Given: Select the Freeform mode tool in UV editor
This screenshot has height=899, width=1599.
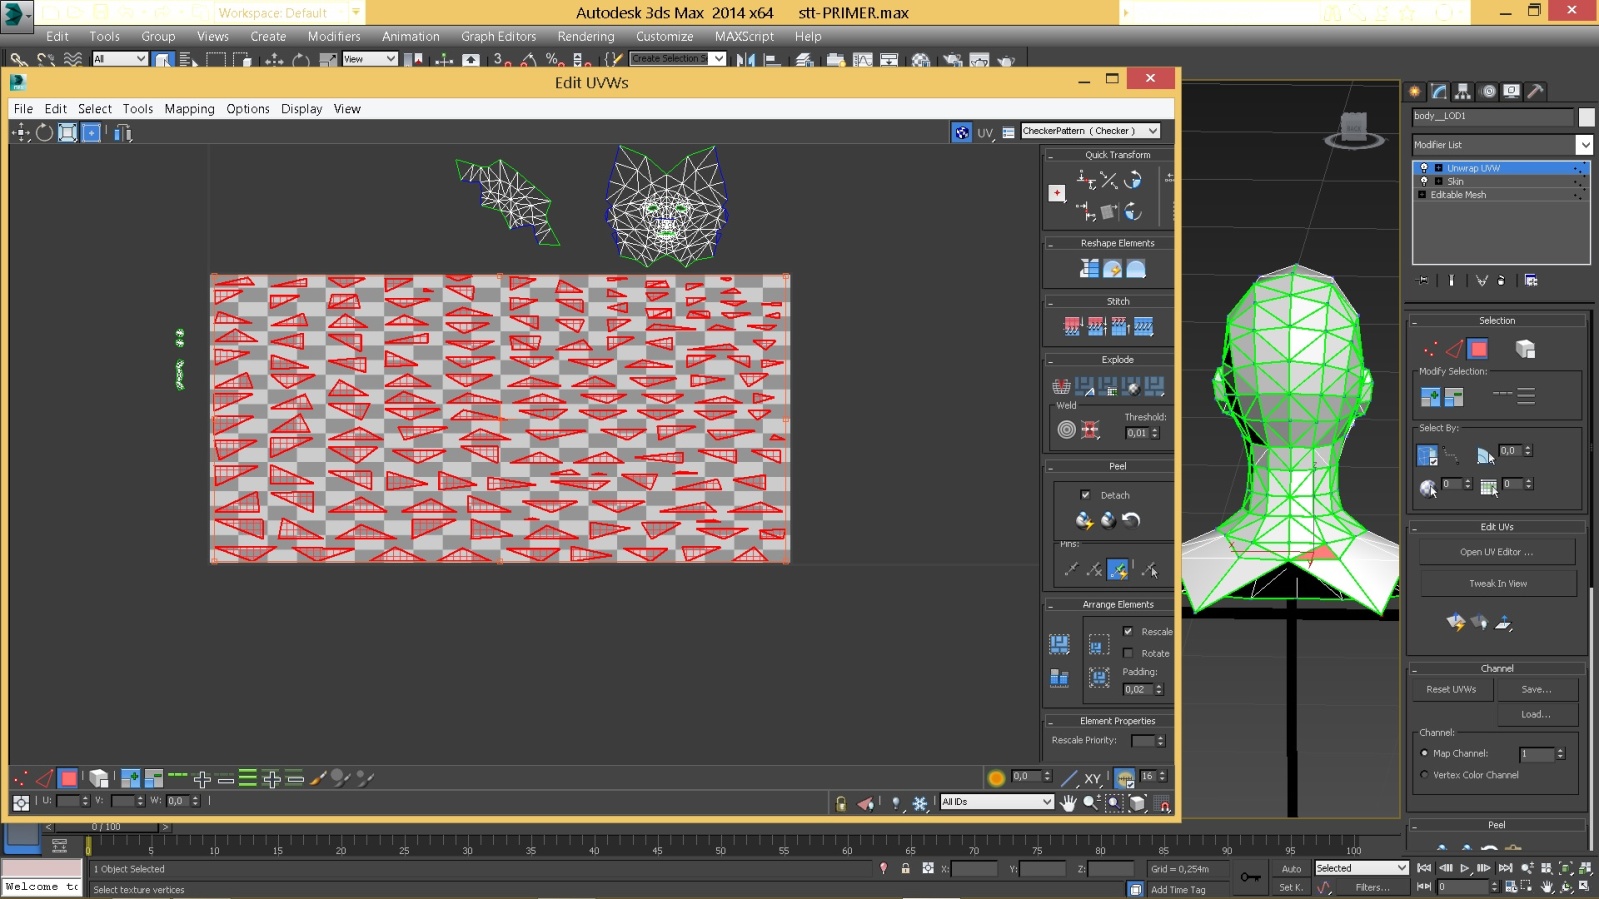Looking at the screenshot, I should point(91,133).
